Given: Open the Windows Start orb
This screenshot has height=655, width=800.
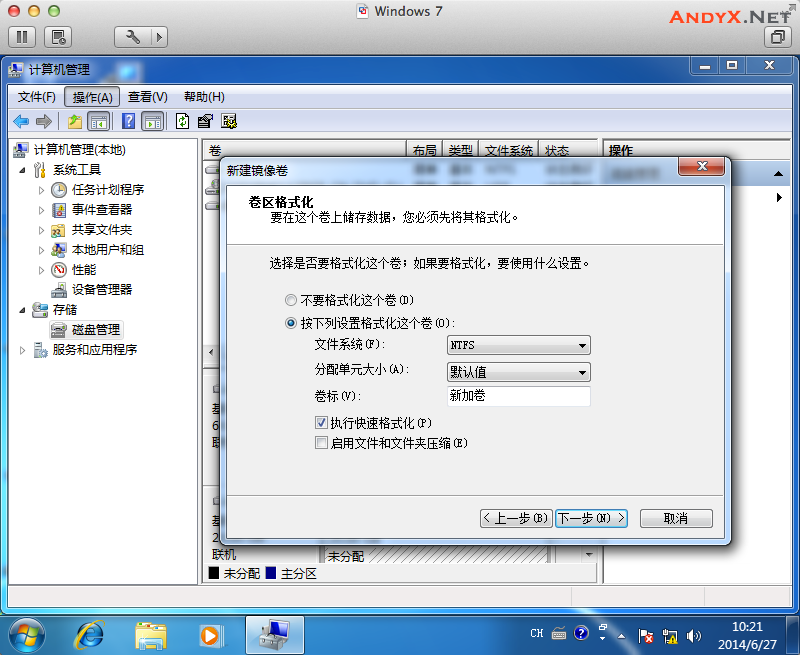Looking at the screenshot, I should pos(27,636).
